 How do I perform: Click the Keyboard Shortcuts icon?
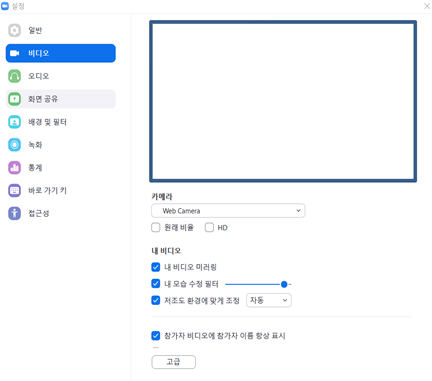(x=14, y=191)
